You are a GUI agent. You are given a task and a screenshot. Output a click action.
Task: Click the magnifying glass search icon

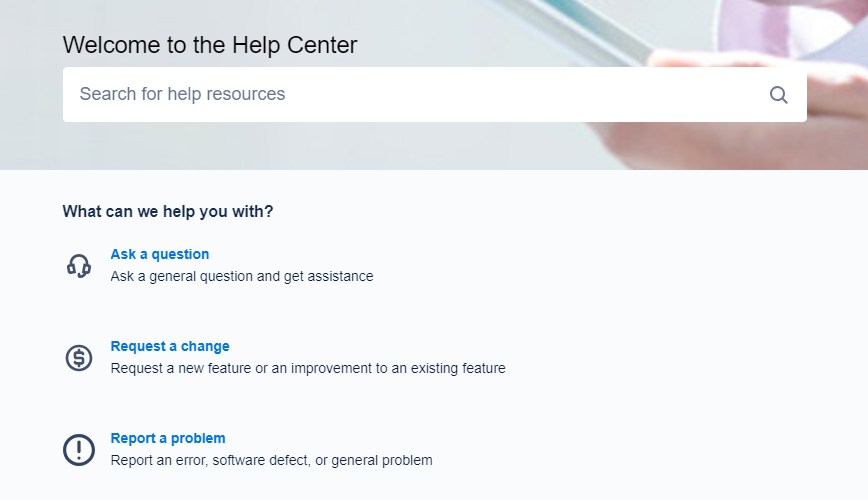pos(779,95)
